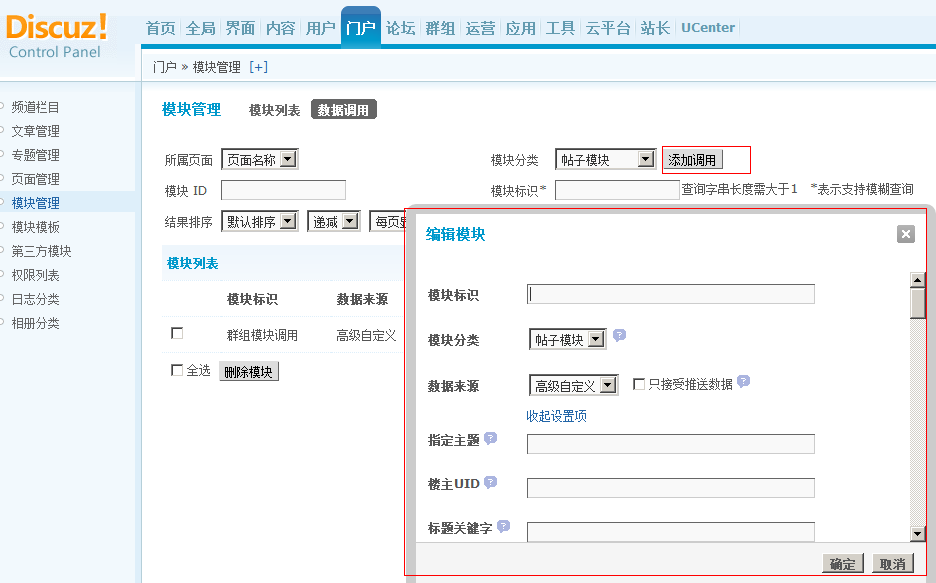This screenshot has height=583, width=936.
Task: Close the 编辑模块 dialog with X icon
Action: [906, 234]
